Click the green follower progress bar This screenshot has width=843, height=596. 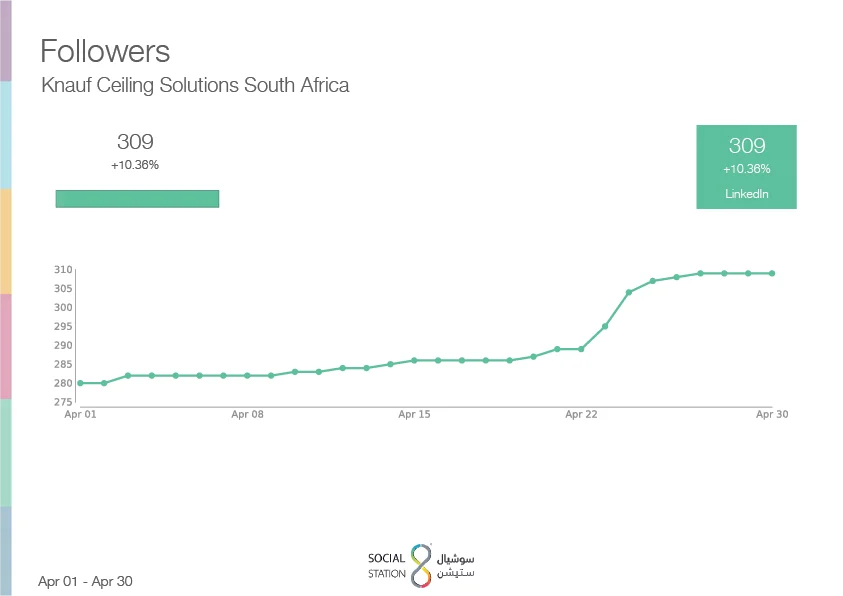point(137,198)
